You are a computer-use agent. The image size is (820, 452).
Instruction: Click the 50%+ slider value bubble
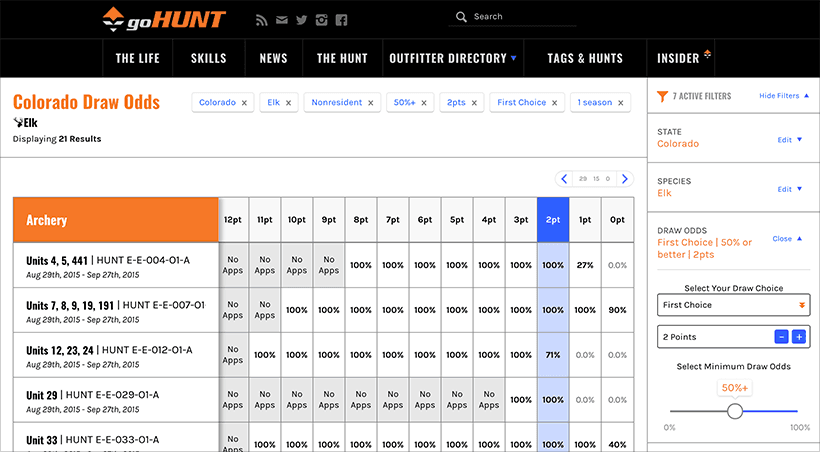(735, 388)
